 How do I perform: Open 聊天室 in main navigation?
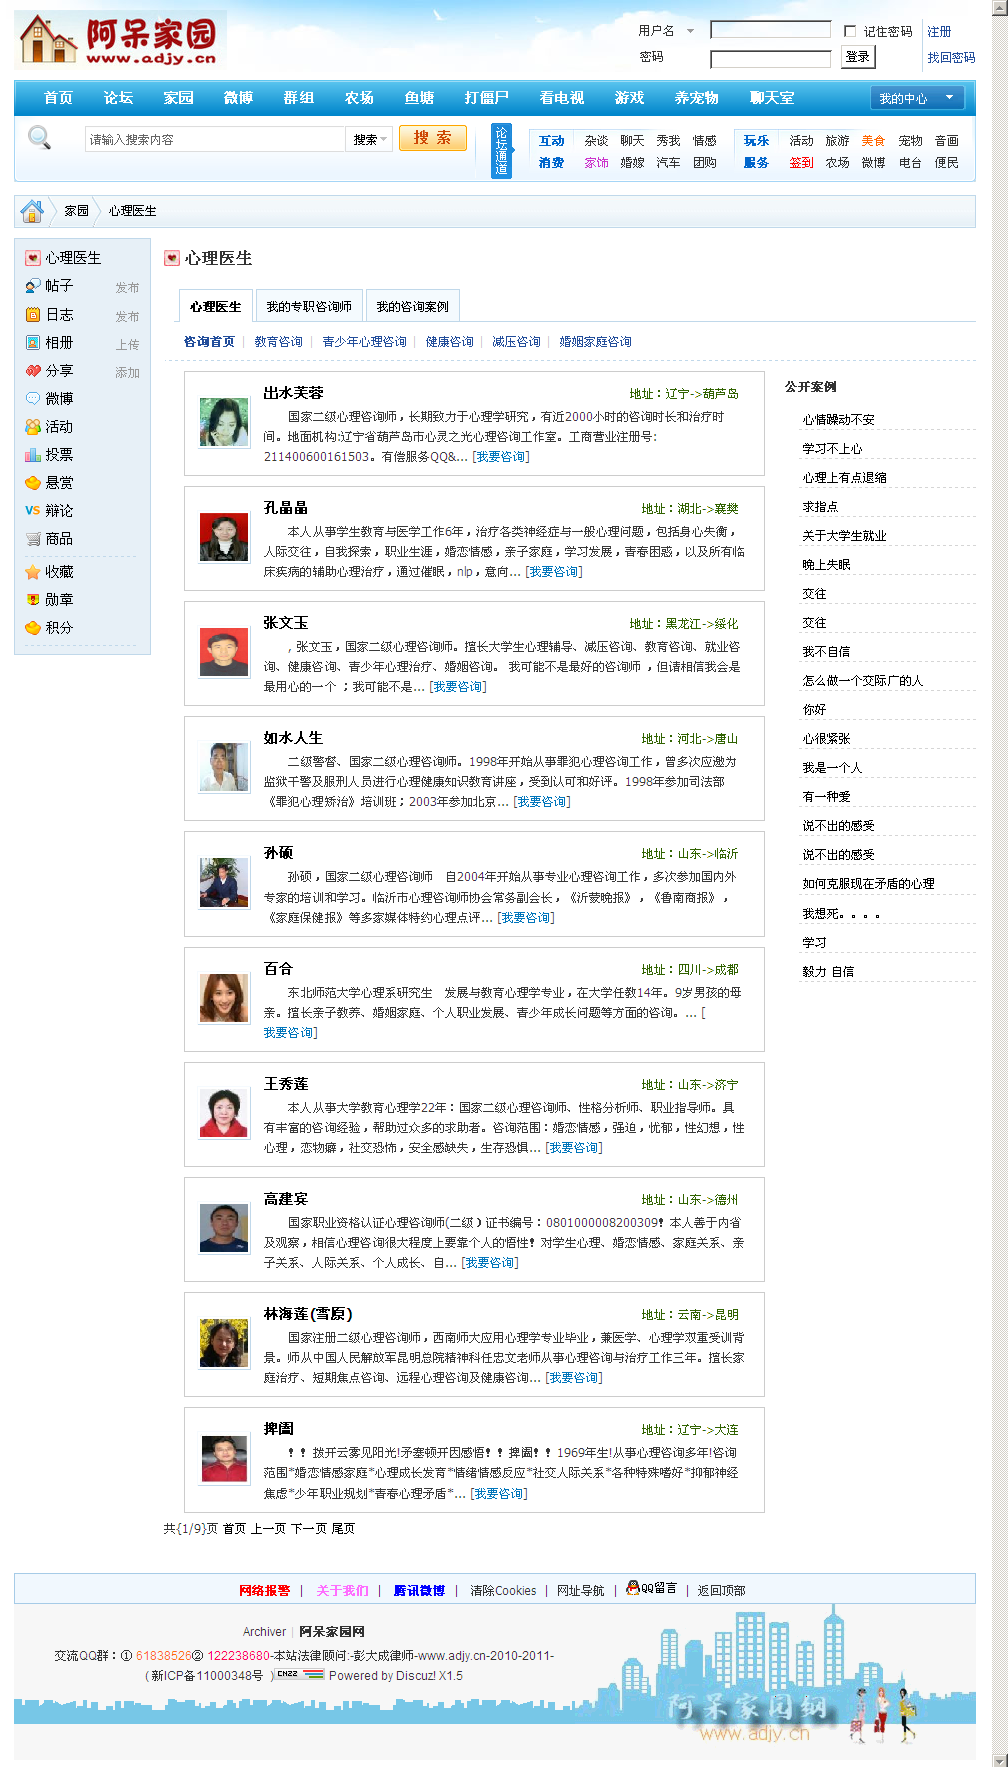[772, 98]
